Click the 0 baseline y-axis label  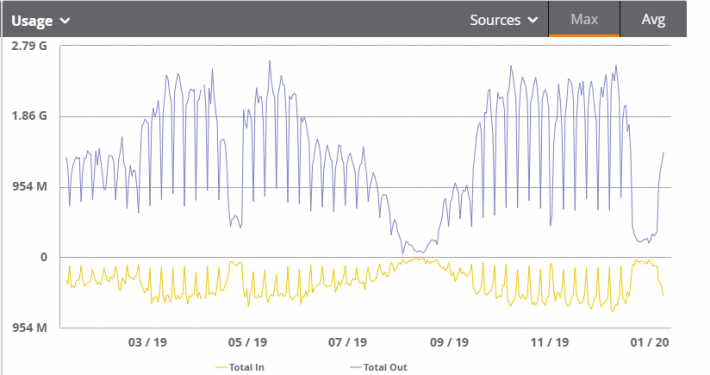pos(43,257)
